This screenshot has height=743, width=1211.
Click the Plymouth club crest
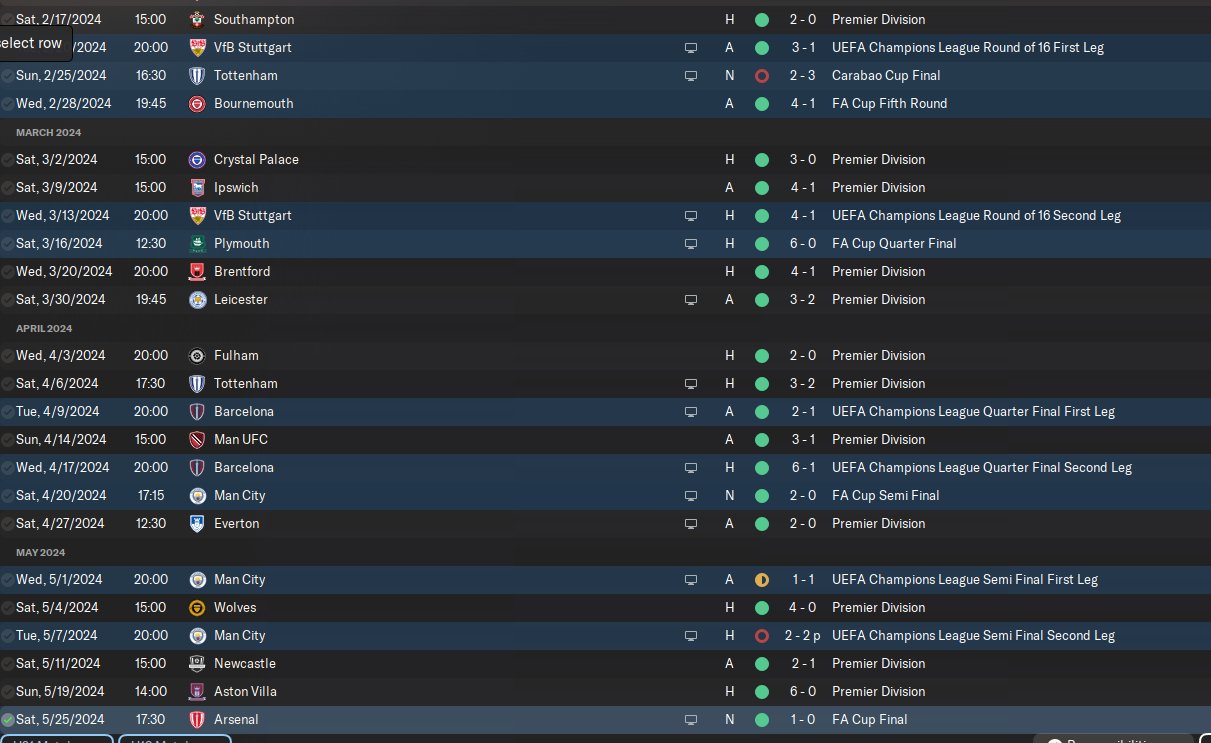(x=197, y=243)
